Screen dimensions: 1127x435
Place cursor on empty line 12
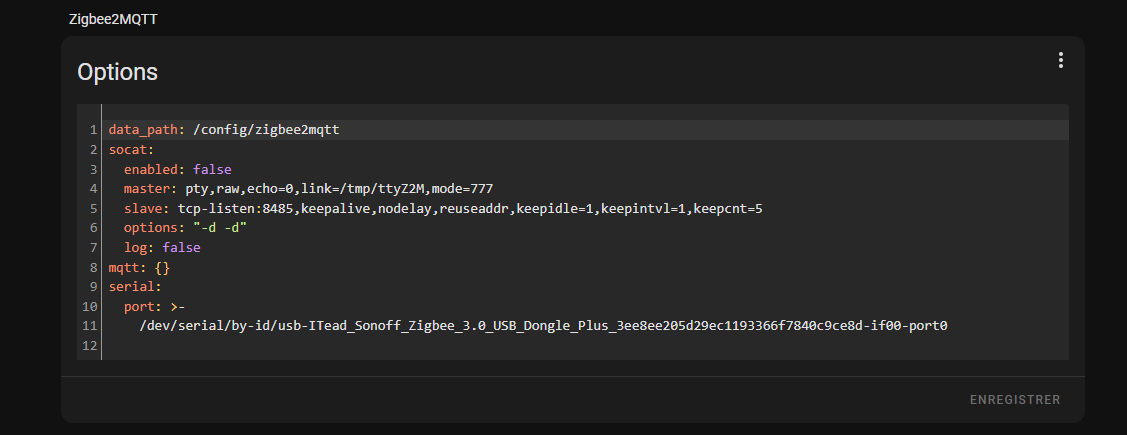click(585, 345)
